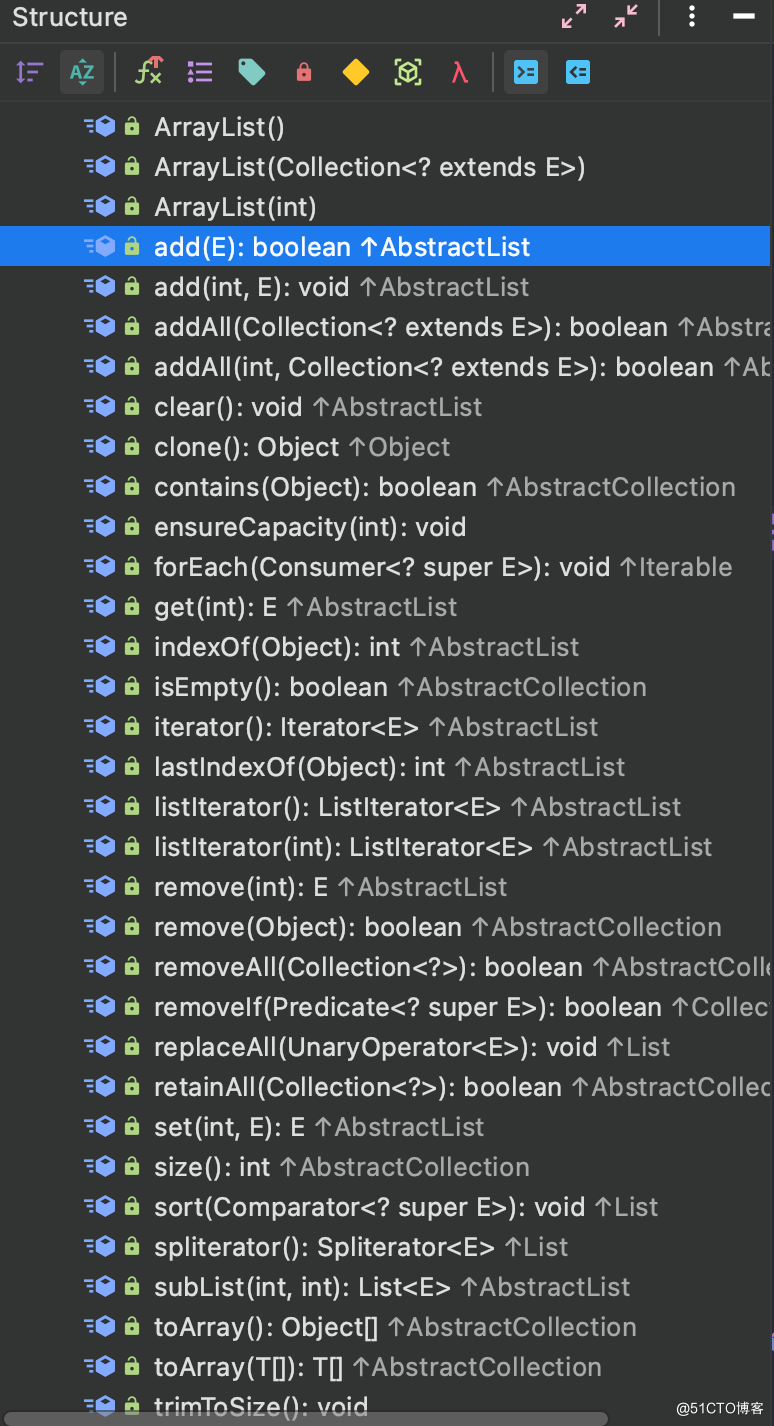Toggle the fx Show Fields filter
This screenshot has width=774, height=1426.
point(149,72)
